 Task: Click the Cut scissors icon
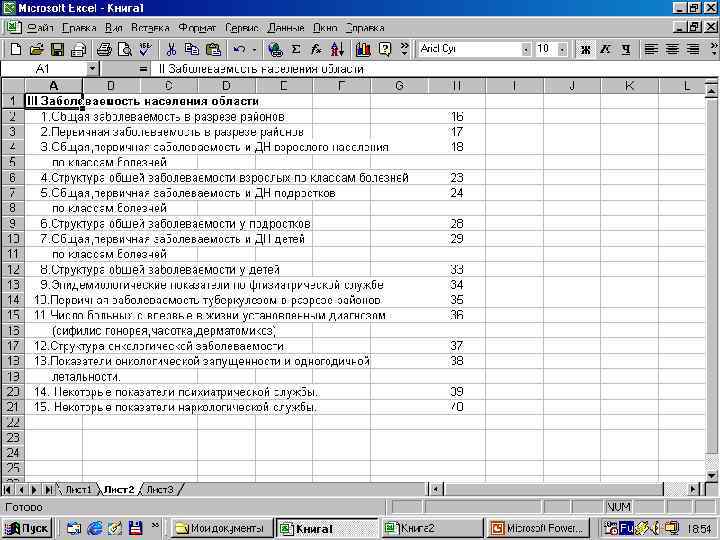pos(171,49)
